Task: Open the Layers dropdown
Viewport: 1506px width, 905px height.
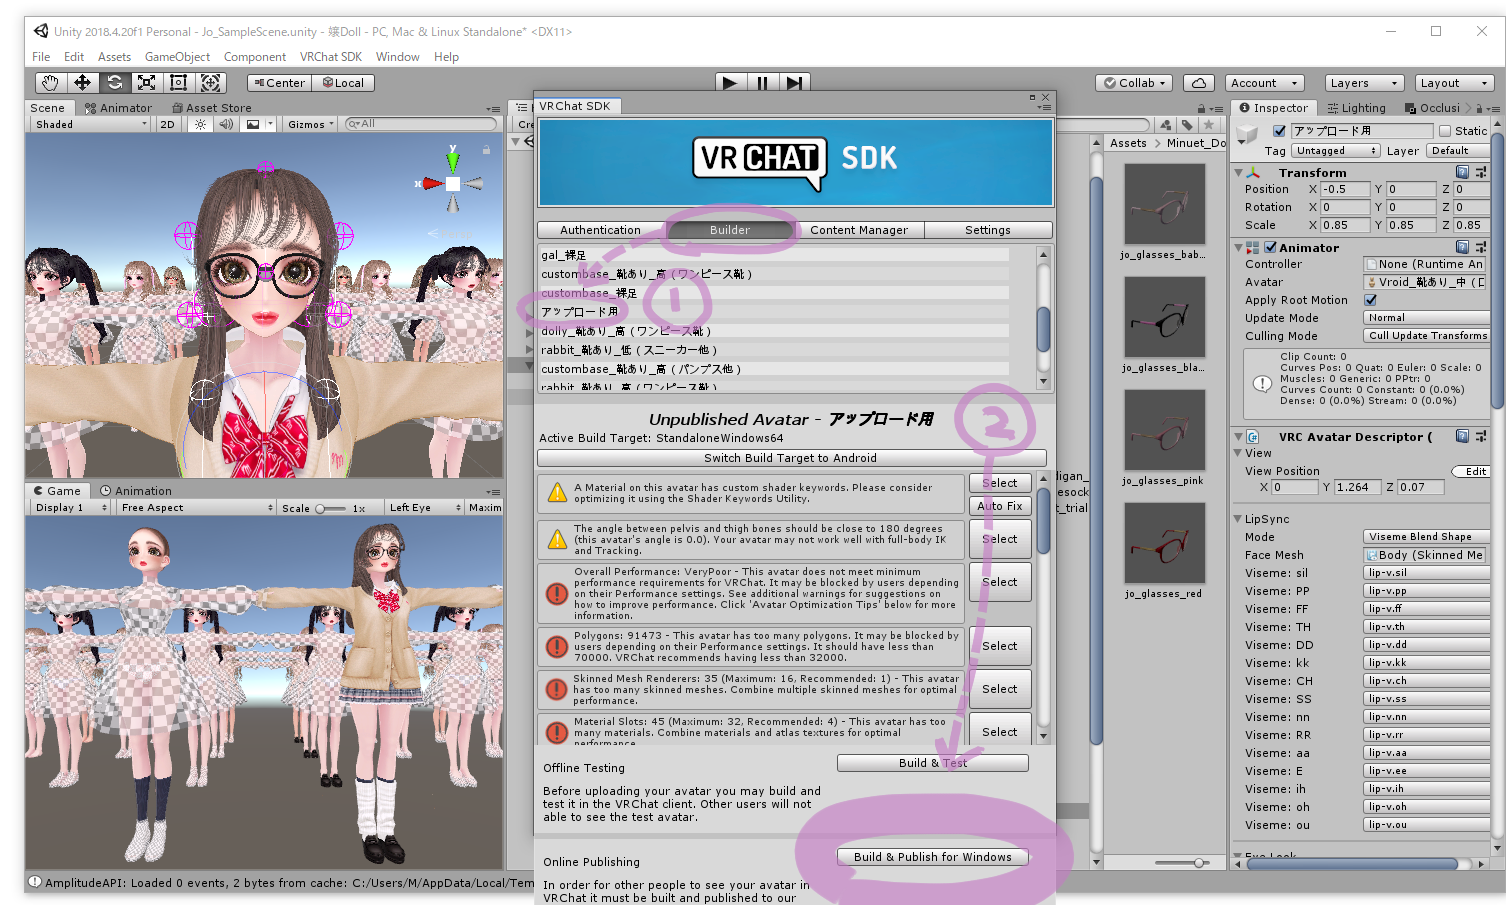Action: pyautogui.click(x=1364, y=83)
